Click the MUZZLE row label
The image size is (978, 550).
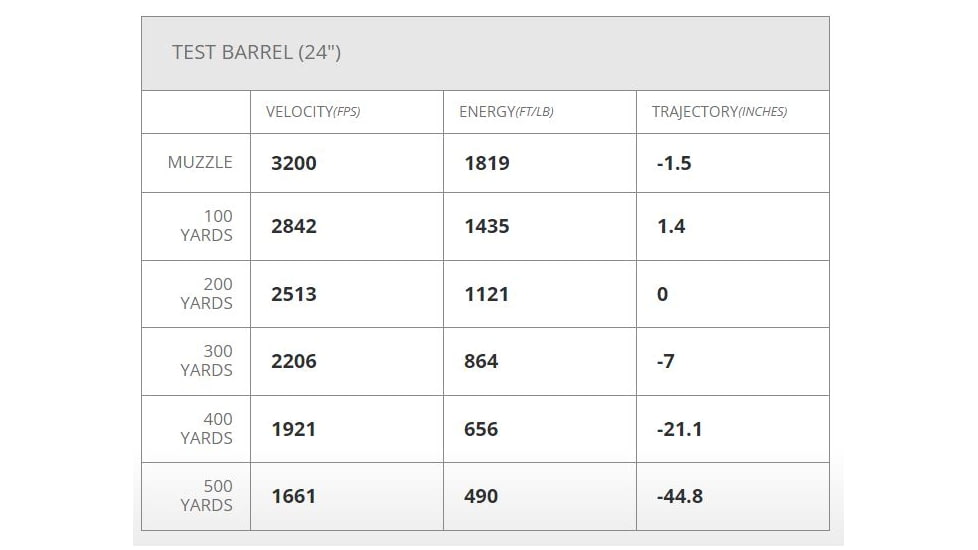coord(200,162)
